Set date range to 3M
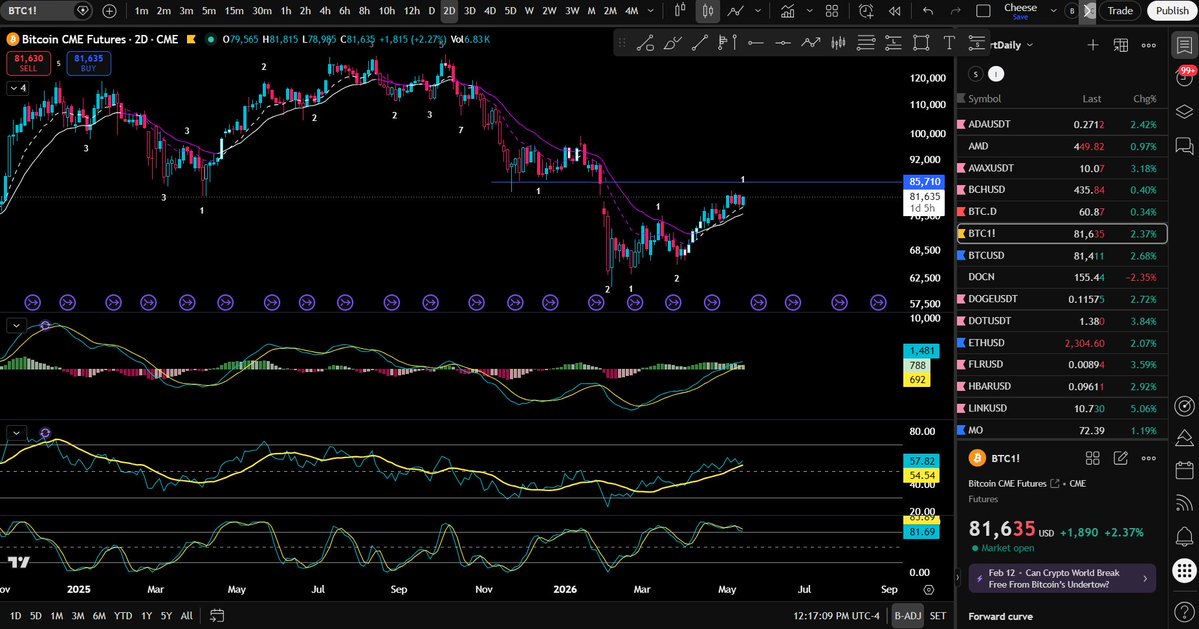This screenshot has width=1199, height=629. pyautogui.click(x=78, y=615)
